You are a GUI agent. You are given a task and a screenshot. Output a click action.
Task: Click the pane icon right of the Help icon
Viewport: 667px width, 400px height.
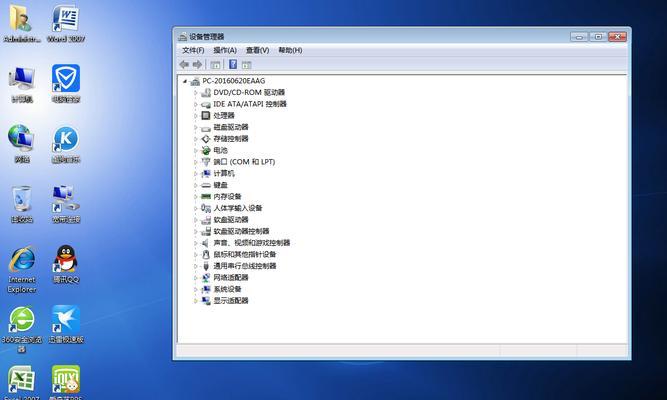[247, 65]
